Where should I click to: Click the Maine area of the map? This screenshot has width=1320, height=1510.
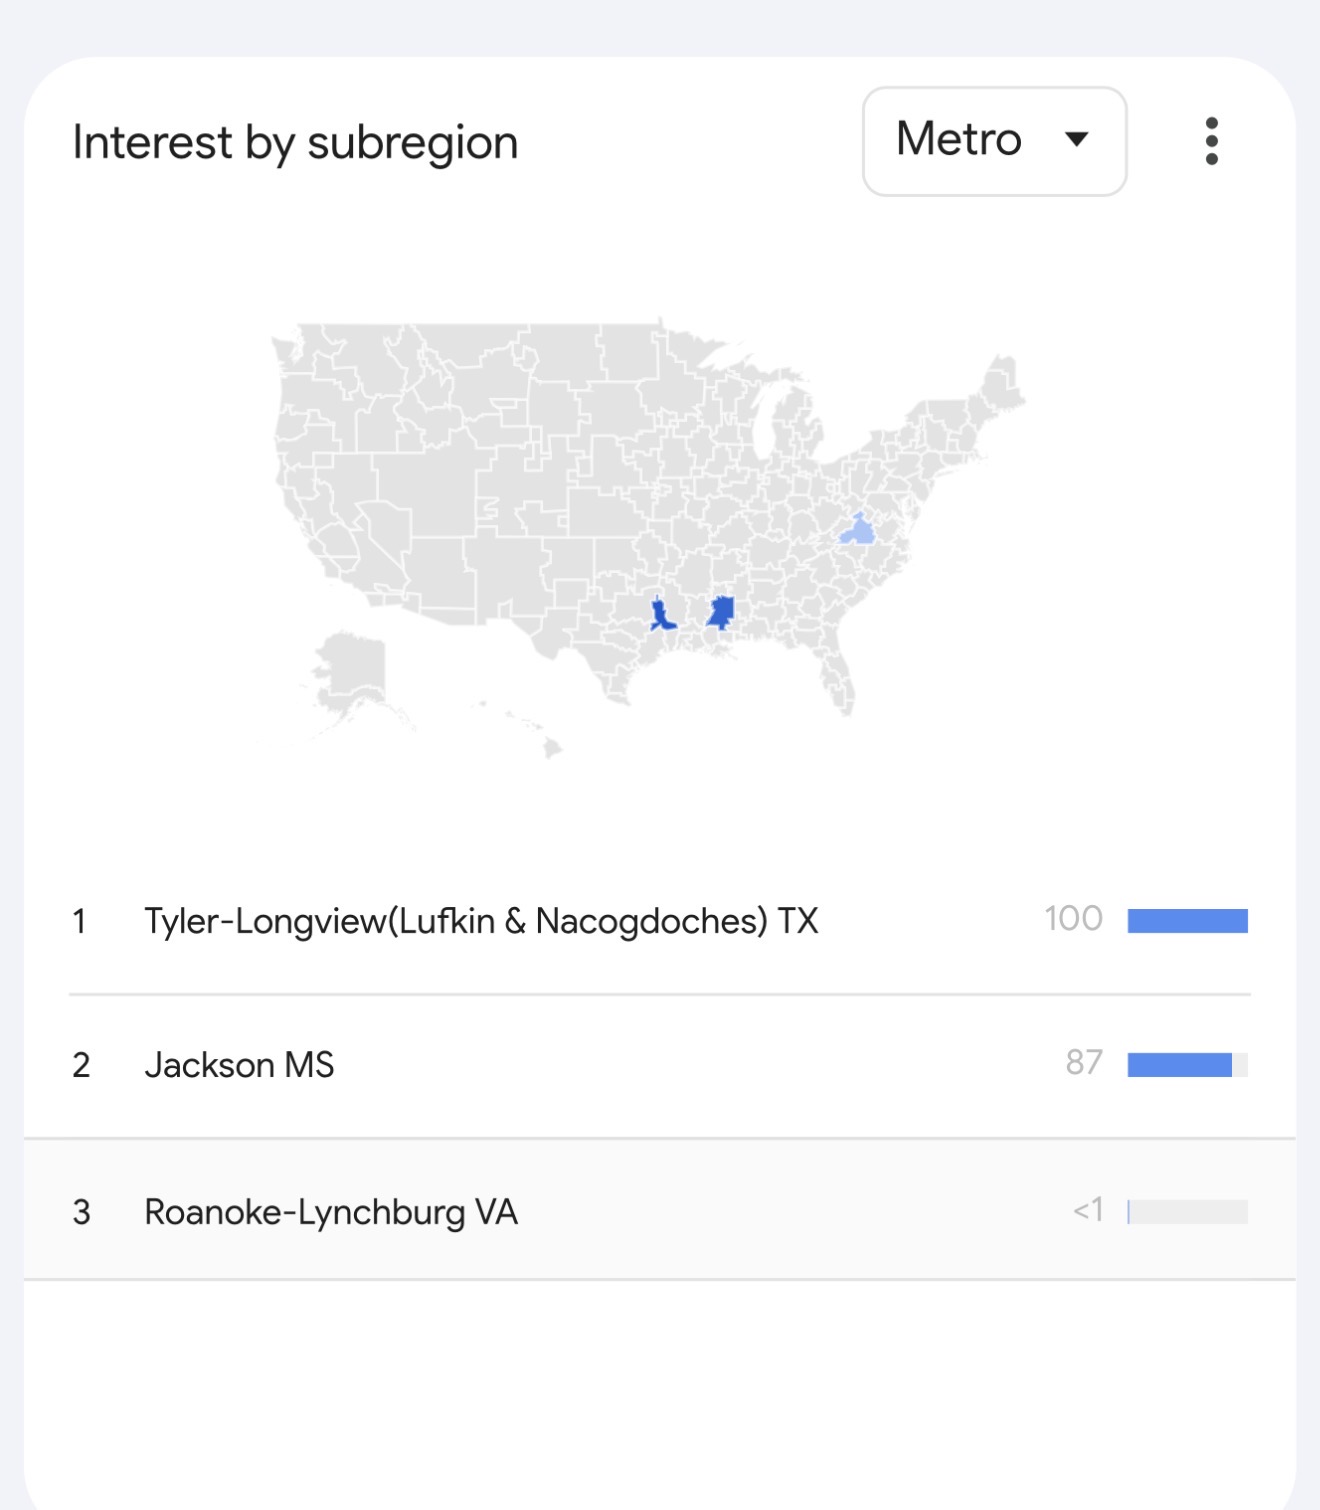click(1003, 382)
